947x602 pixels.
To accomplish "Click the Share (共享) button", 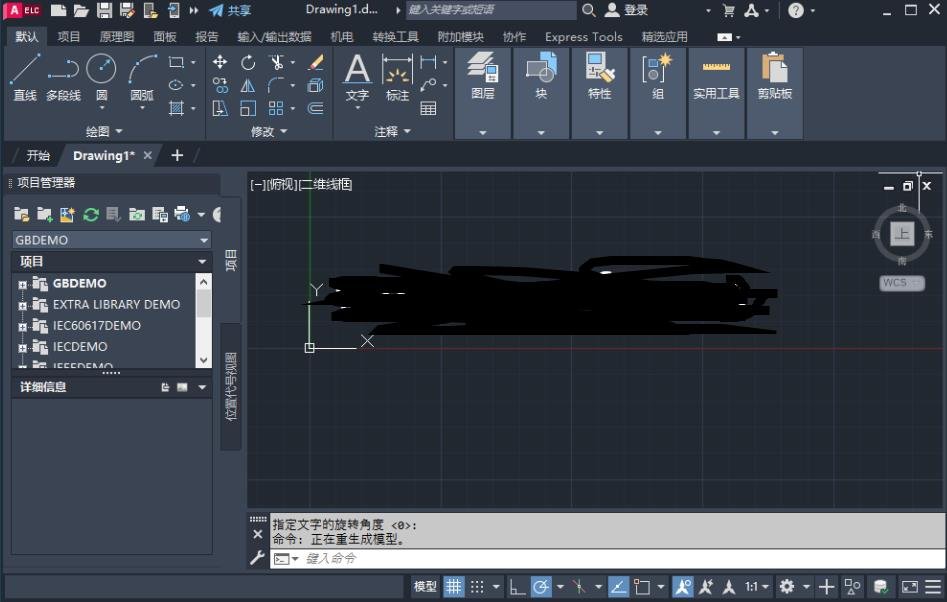I will coord(230,10).
